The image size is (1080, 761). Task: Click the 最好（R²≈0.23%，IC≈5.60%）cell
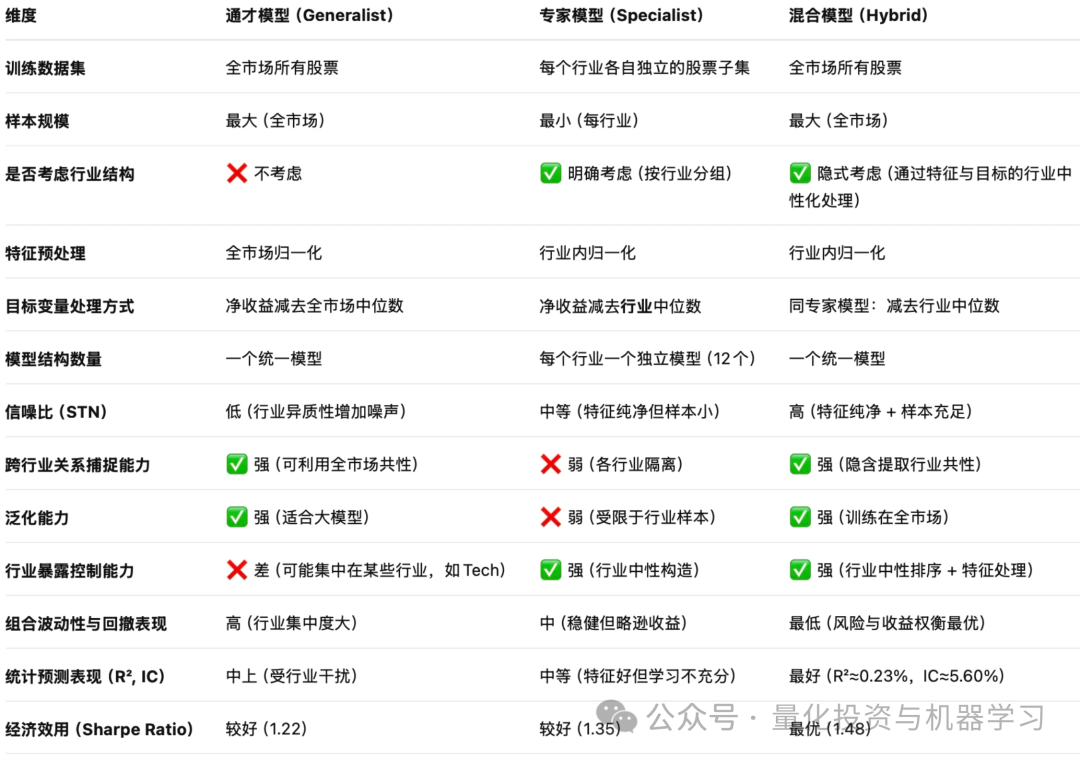(896, 676)
